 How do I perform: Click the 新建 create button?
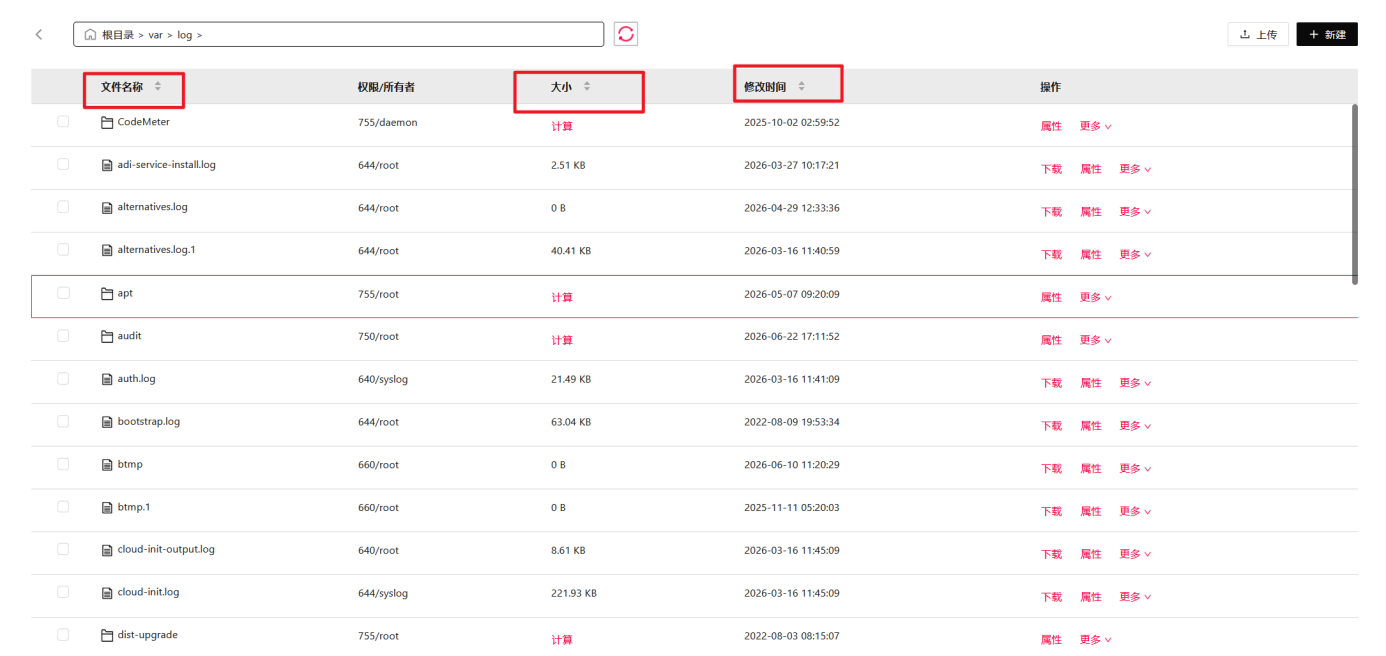point(1327,34)
